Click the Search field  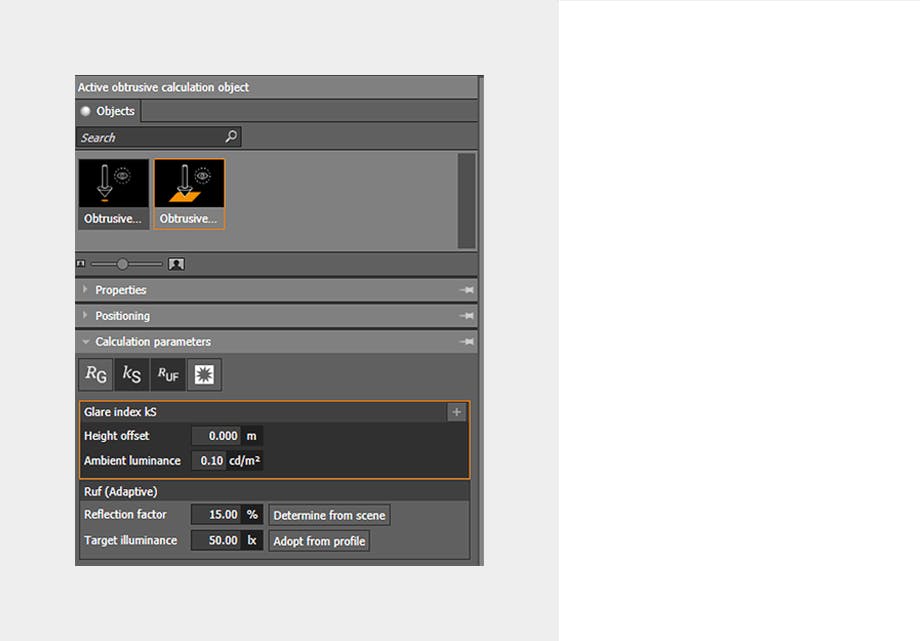(x=158, y=137)
